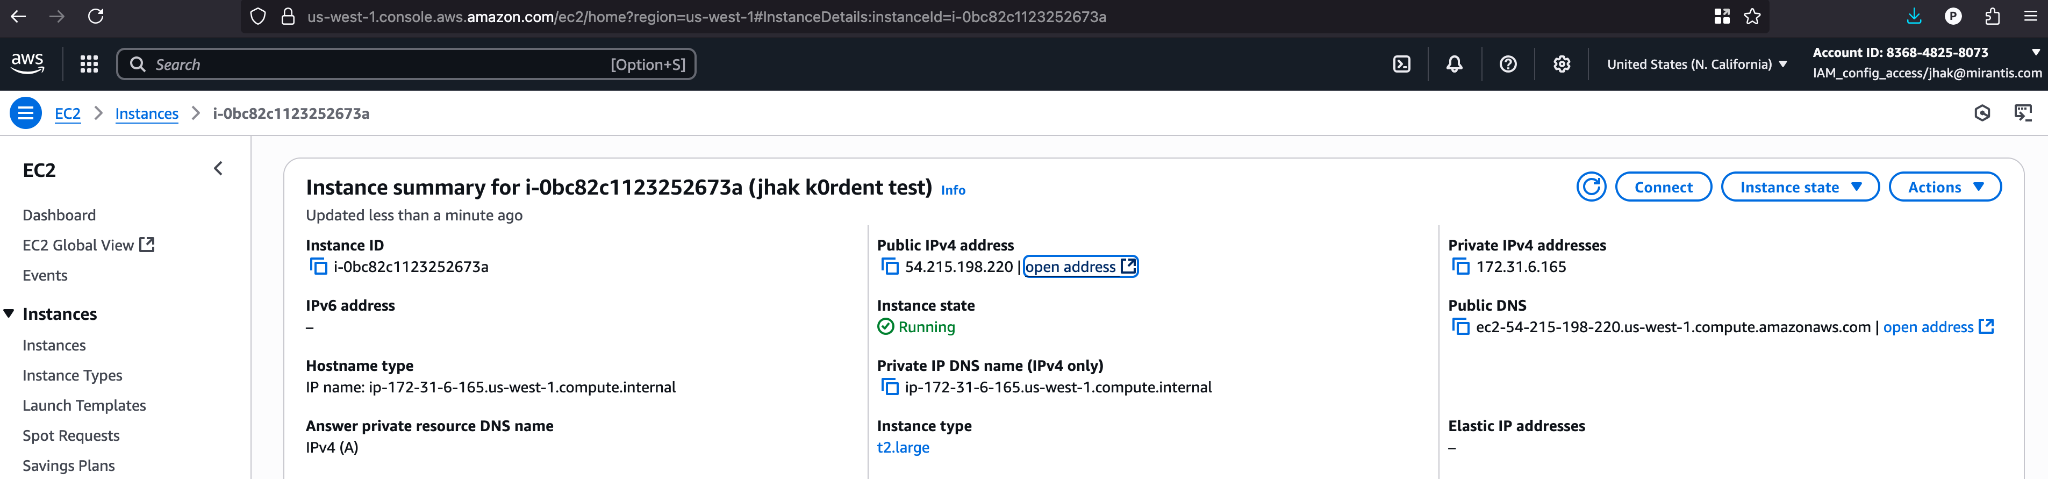Expand the Actions dropdown
Viewport: 2048px width, 479px height.
pos(1944,187)
